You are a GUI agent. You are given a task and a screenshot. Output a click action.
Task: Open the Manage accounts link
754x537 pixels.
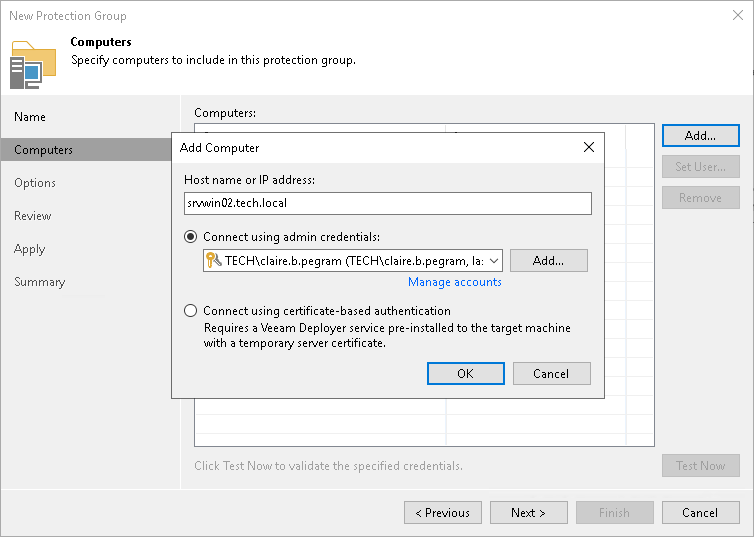click(454, 282)
